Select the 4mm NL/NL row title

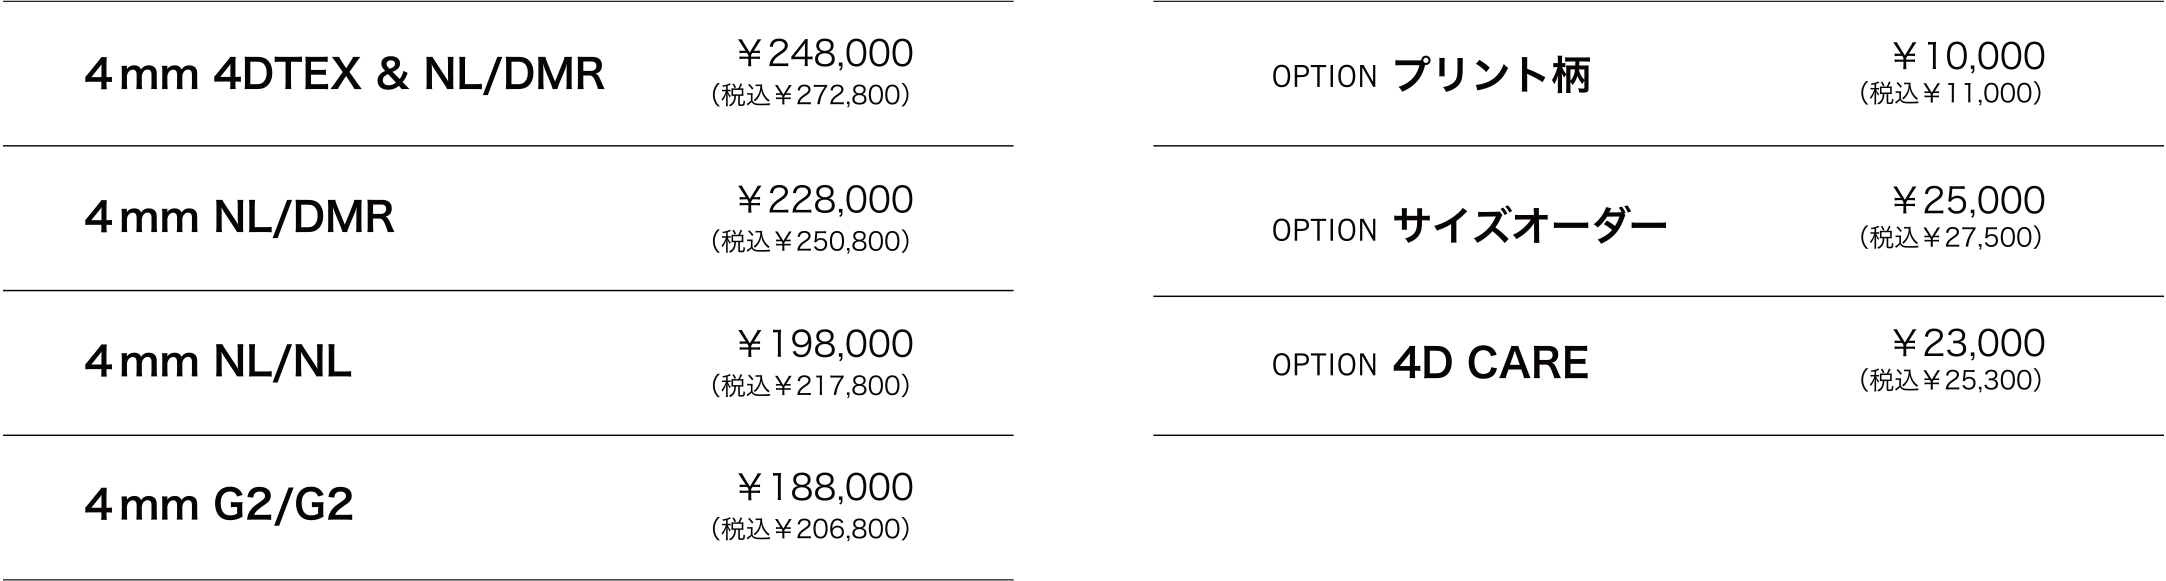click(x=218, y=362)
